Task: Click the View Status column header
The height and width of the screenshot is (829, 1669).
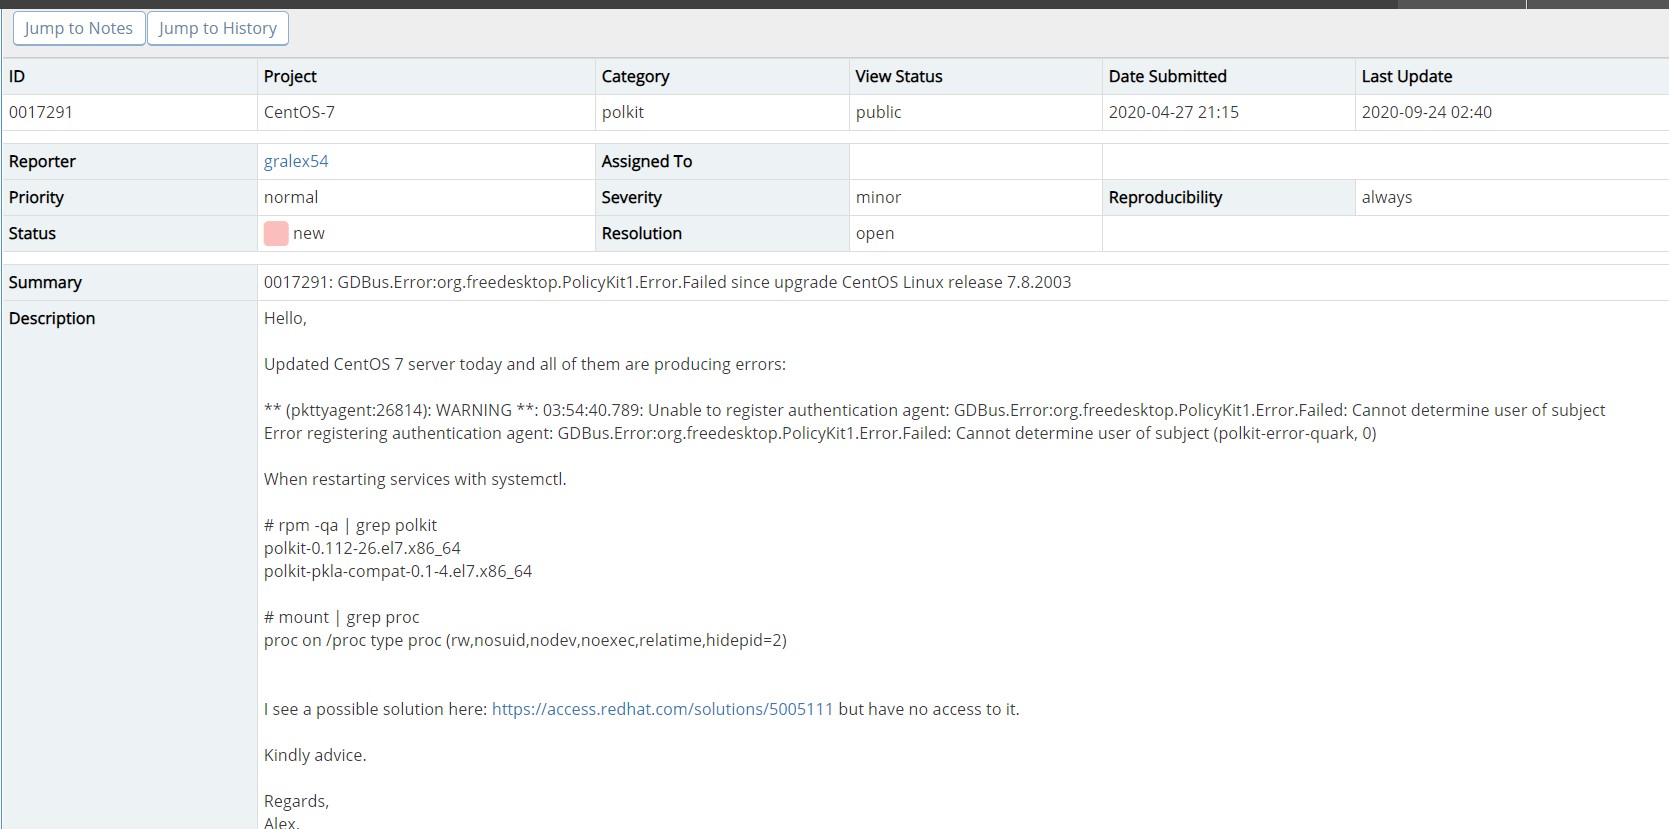Action: click(899, 76)
